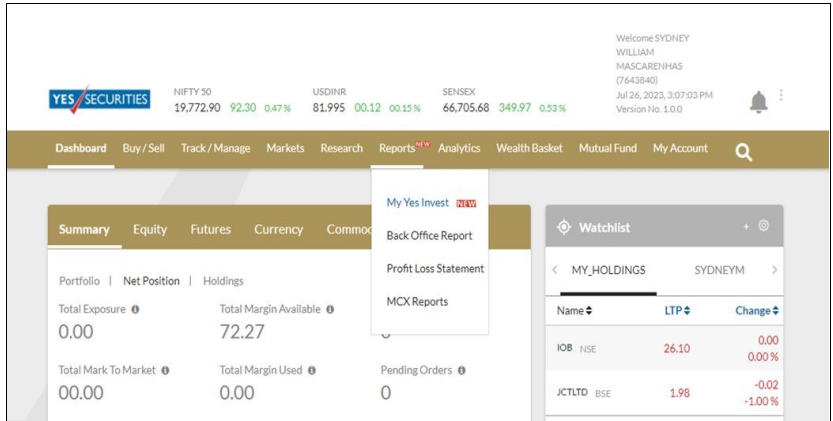Click the Portfolio link
Viewport: 833px width, 421px height.
(79, 281)
